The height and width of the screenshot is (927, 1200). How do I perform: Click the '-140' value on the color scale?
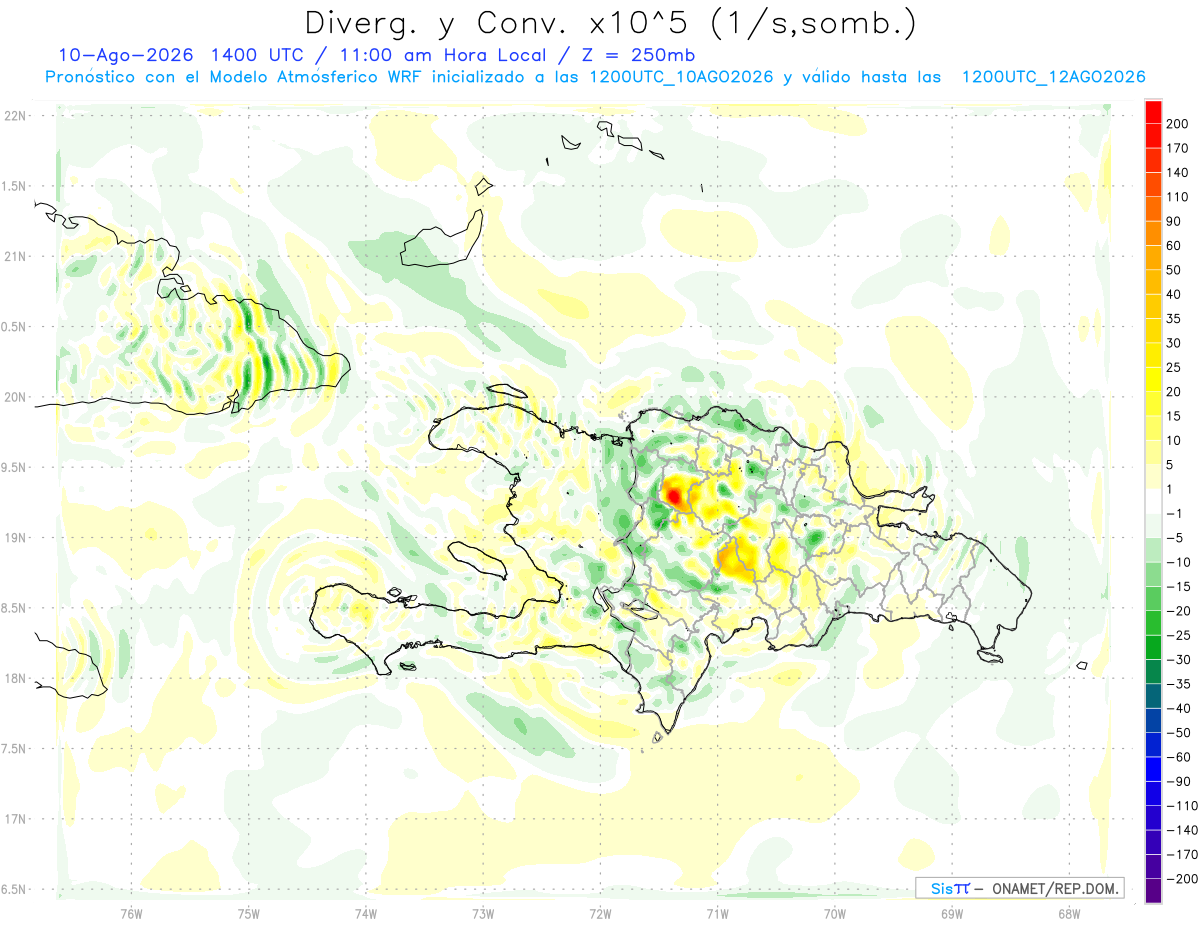[1183, 830]
